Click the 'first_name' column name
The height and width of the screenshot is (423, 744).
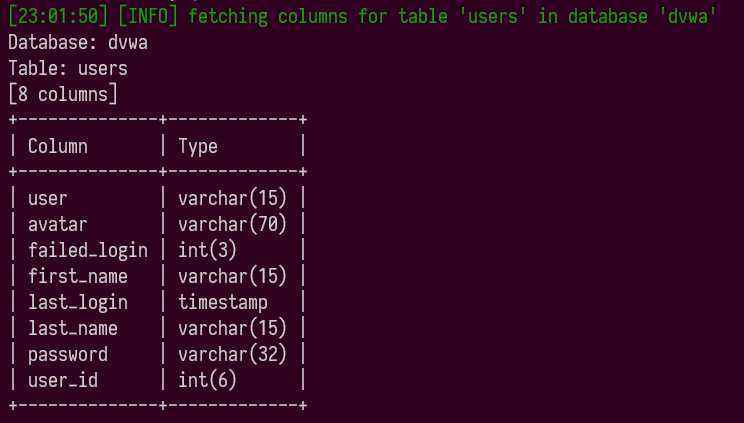coord(78,276)
